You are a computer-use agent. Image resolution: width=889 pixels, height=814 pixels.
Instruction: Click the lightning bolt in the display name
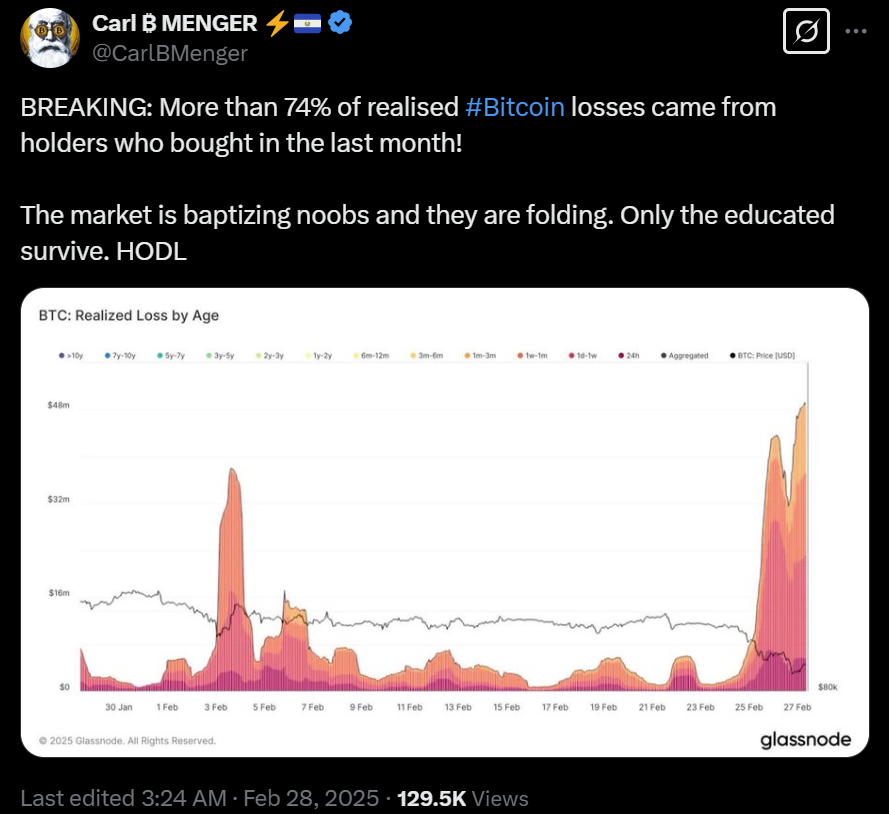(x=277, y=22)
